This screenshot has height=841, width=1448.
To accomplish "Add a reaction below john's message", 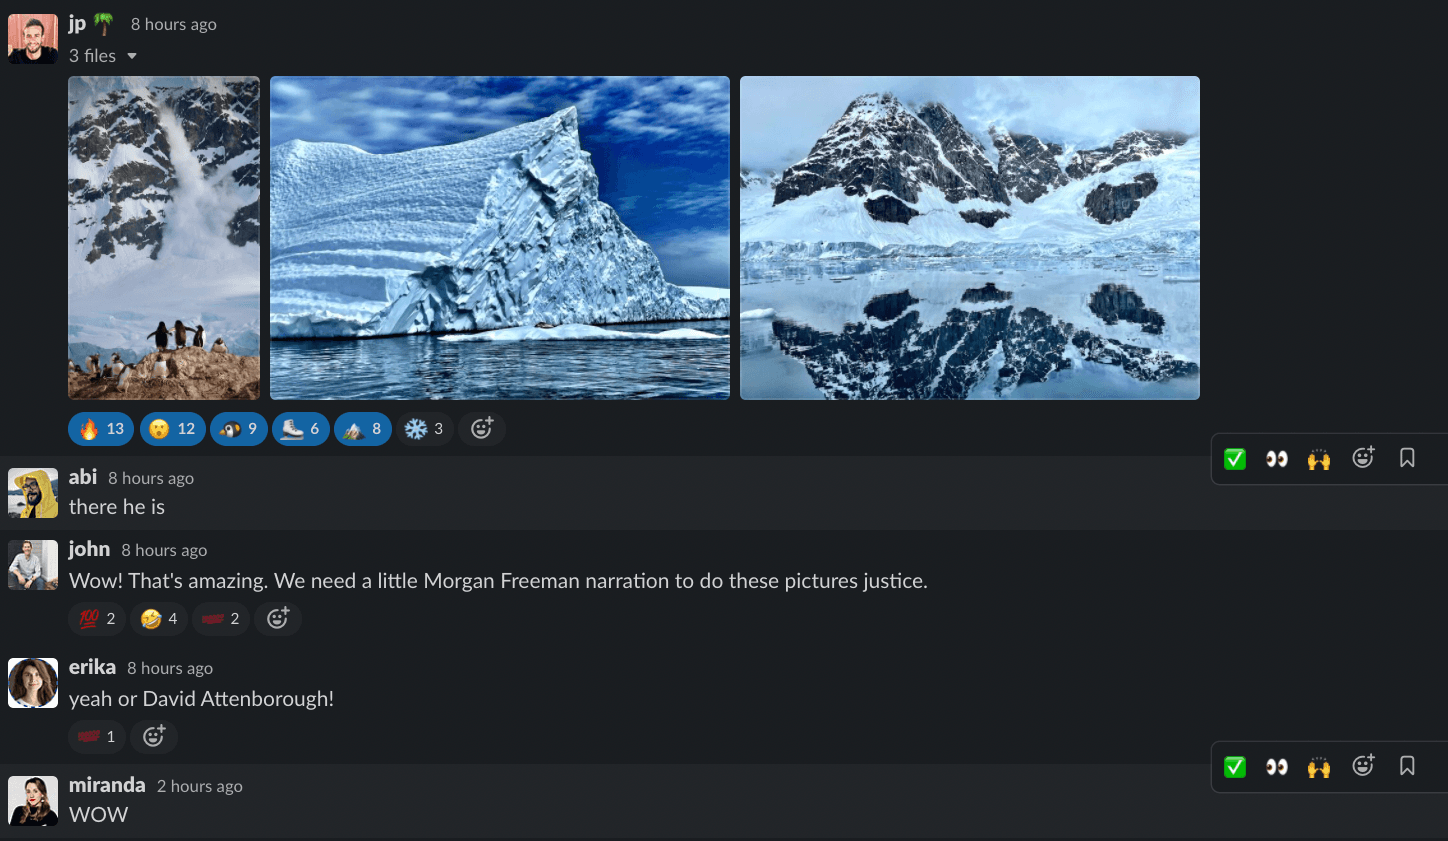I will (278, 619).
